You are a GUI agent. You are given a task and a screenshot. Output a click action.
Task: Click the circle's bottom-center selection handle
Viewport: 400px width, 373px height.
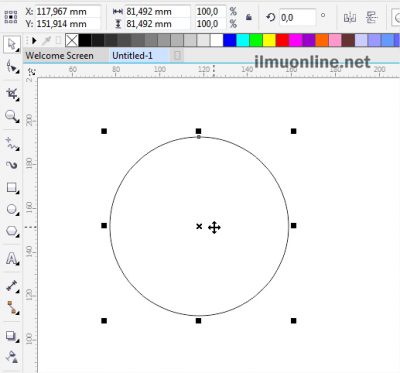click(199, 321)
